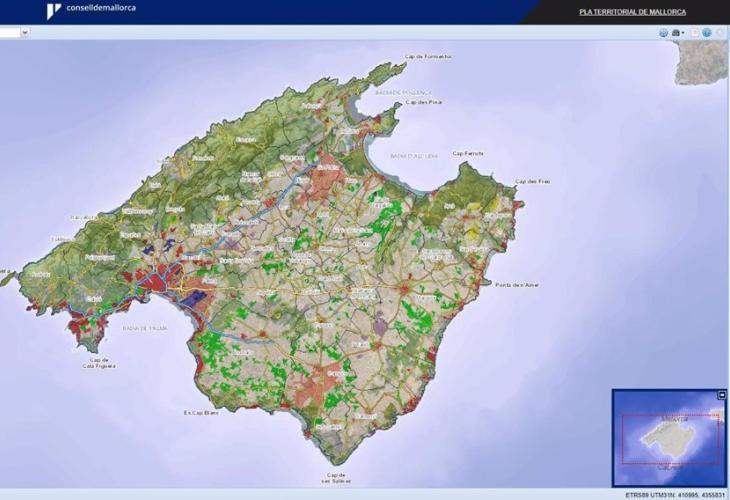
Task: Click the white document icon in toolbar
Action: click(695, 32)
